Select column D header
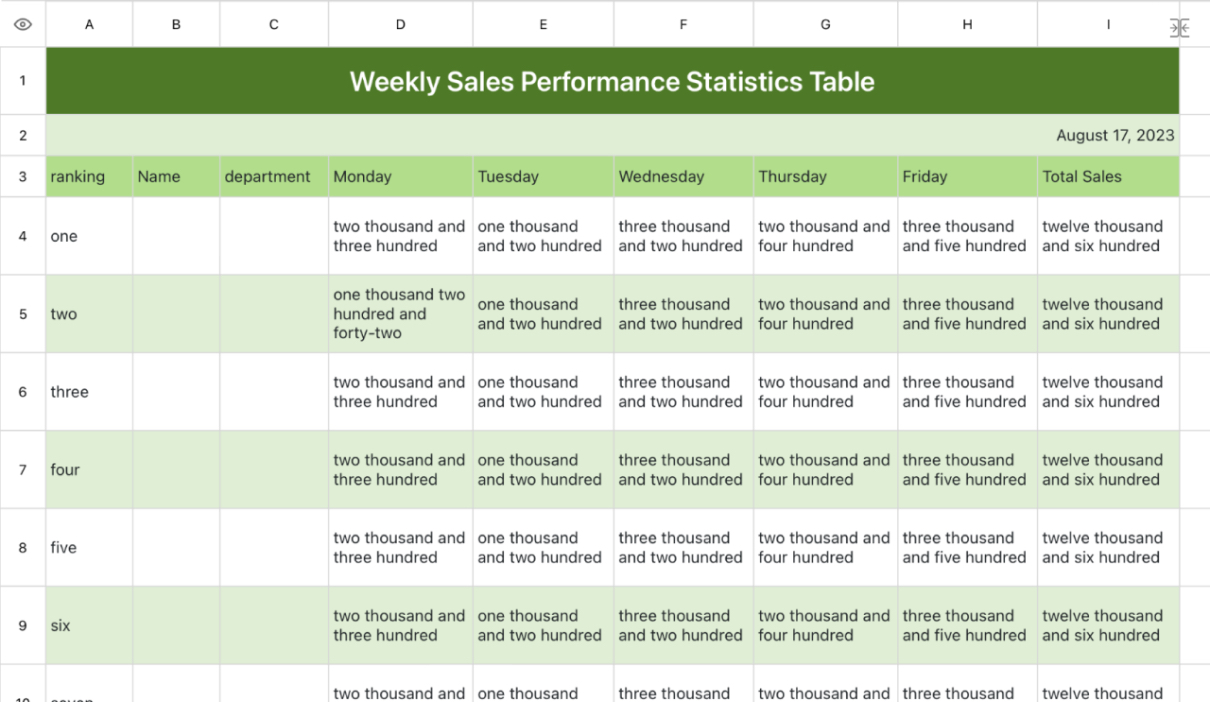Image resolution: width=1210 pixels, height=702 pixels. (x=400, y=25)
